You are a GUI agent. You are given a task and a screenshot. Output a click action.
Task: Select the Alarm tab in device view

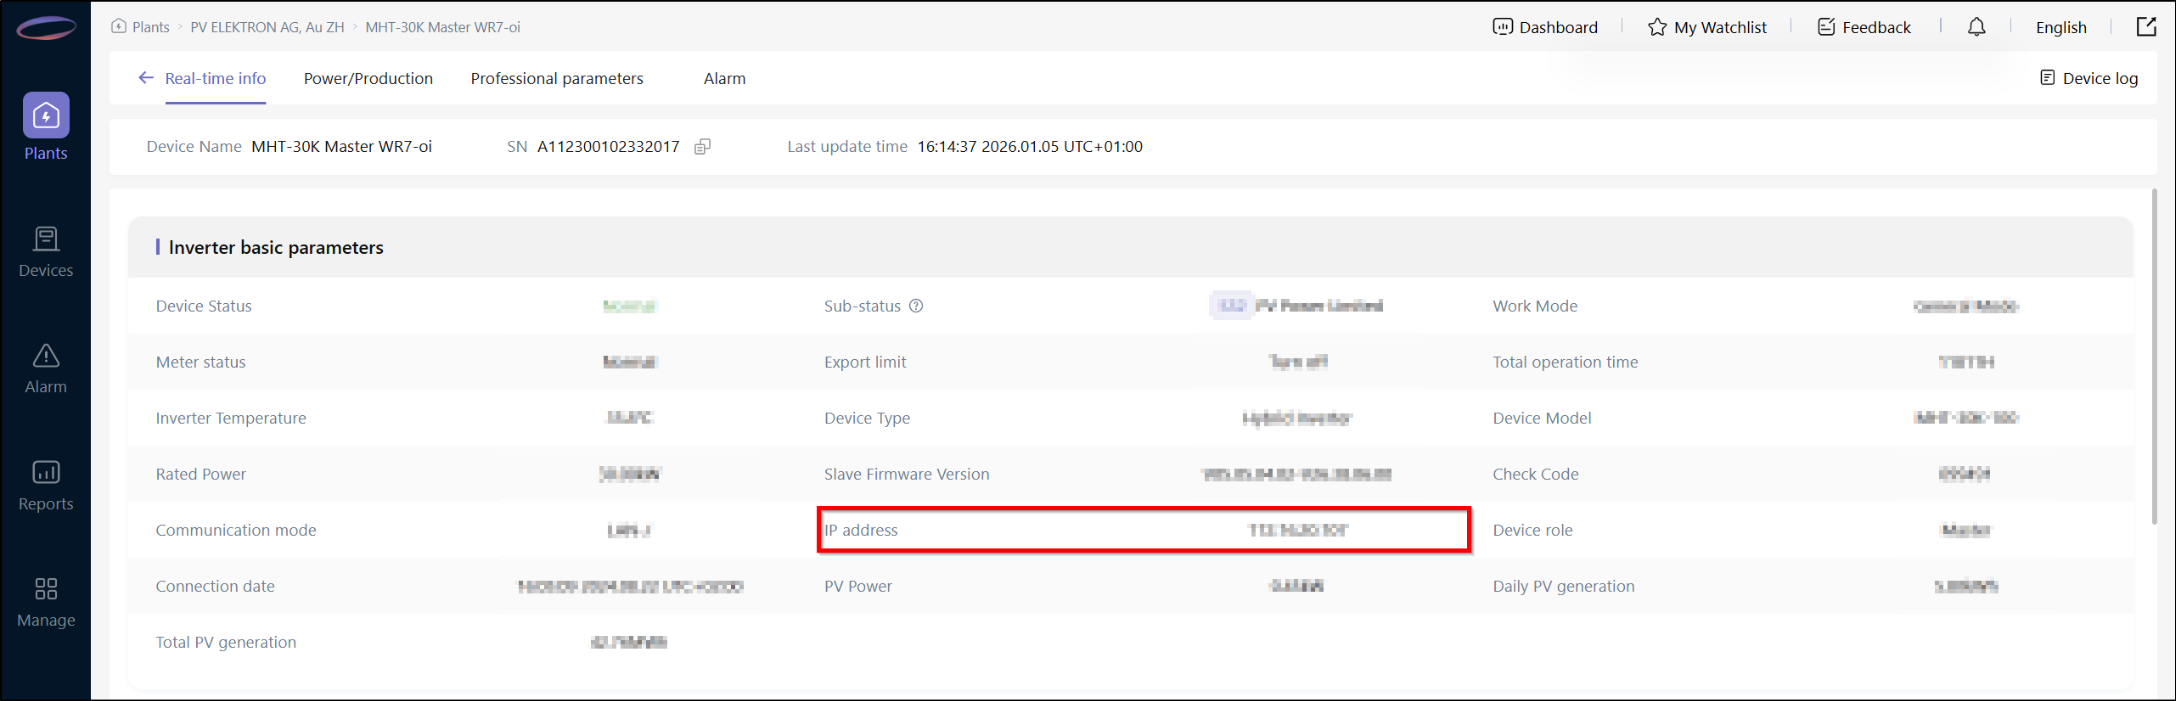pos(724,78)
